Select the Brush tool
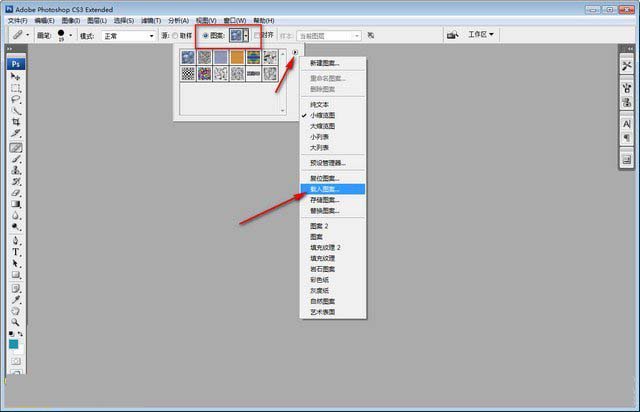Screen dimensions: 640x412 16,159
